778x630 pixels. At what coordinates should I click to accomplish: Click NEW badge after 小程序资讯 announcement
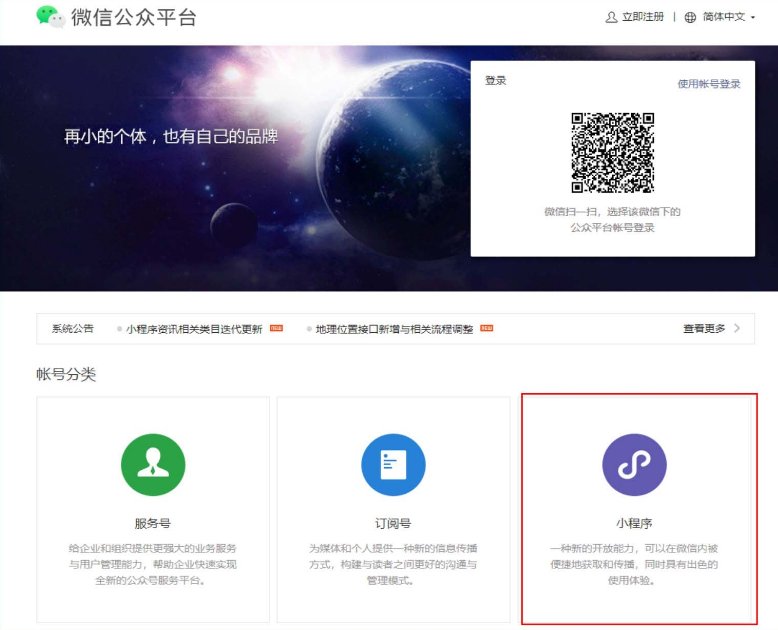click(276, 328)
